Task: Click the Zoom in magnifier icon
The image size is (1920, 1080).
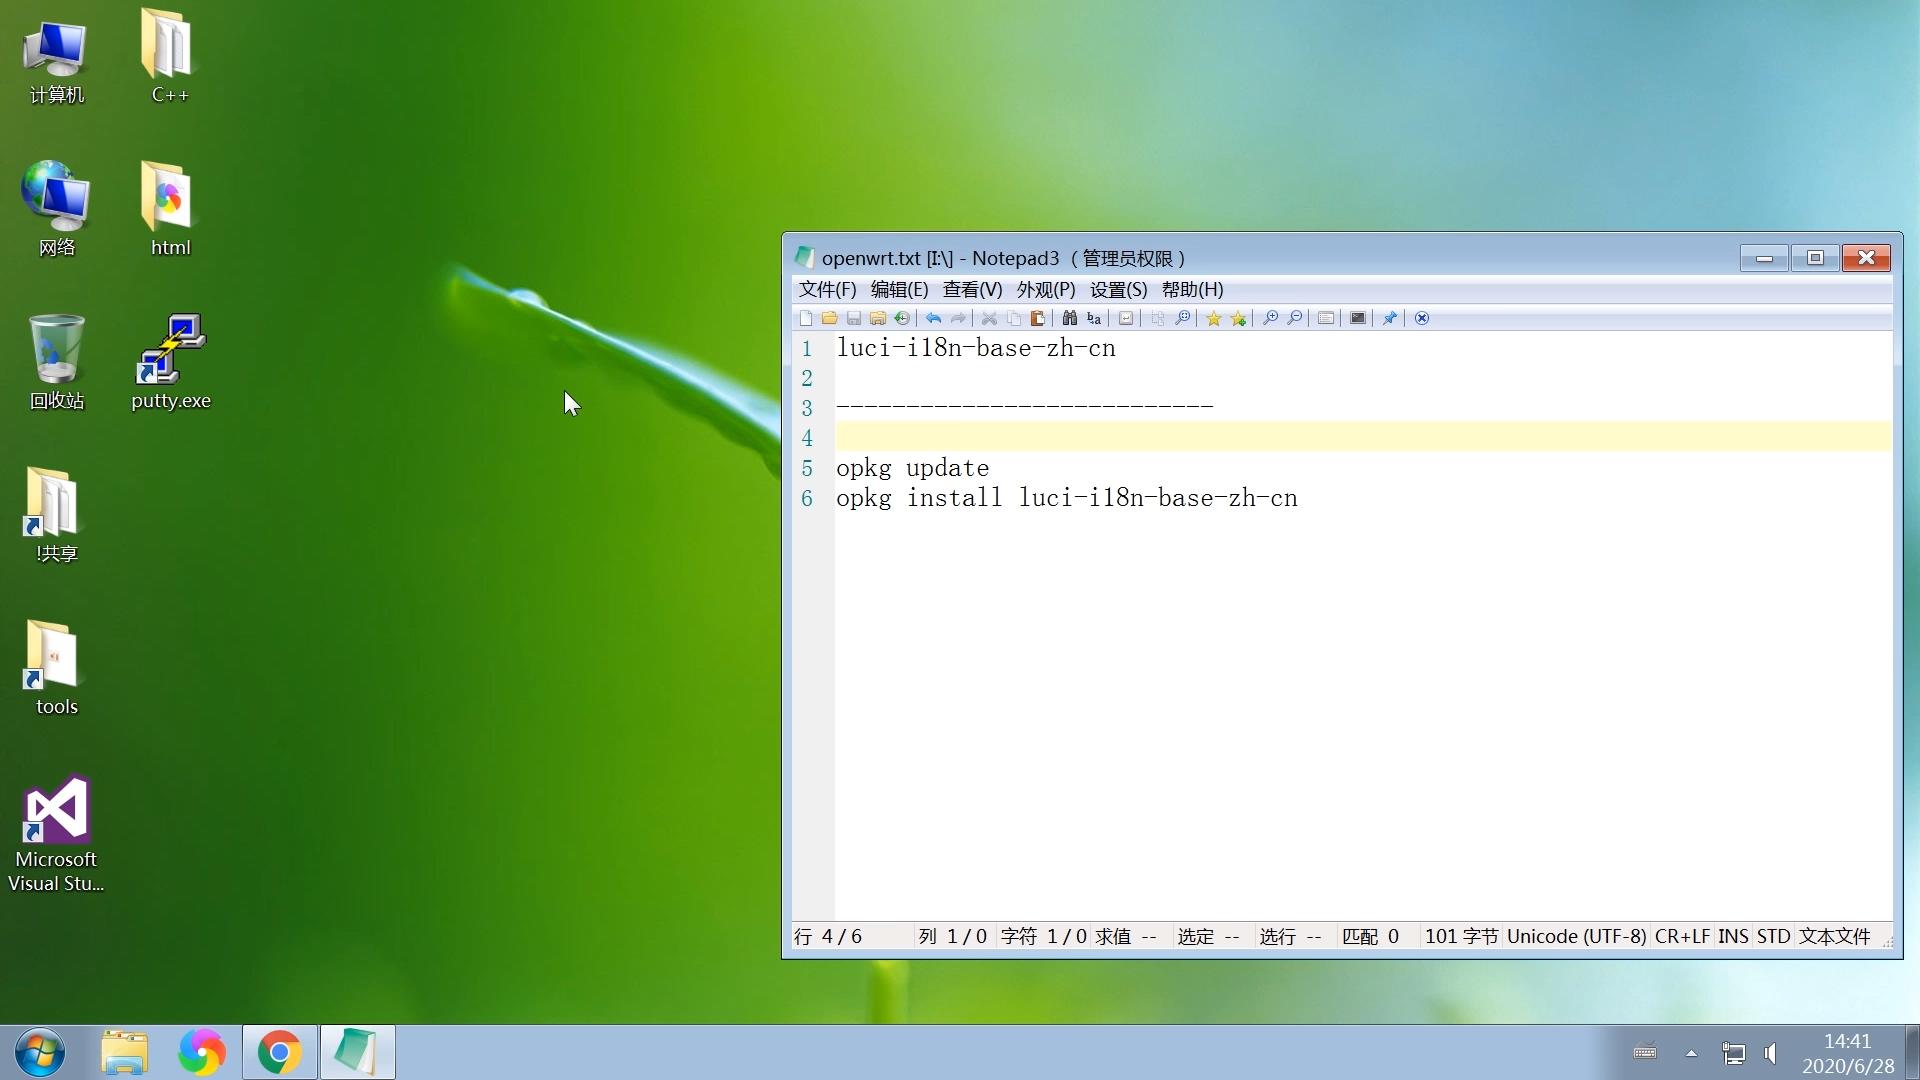Action: pyautogui.click(x=1270, y=318)
